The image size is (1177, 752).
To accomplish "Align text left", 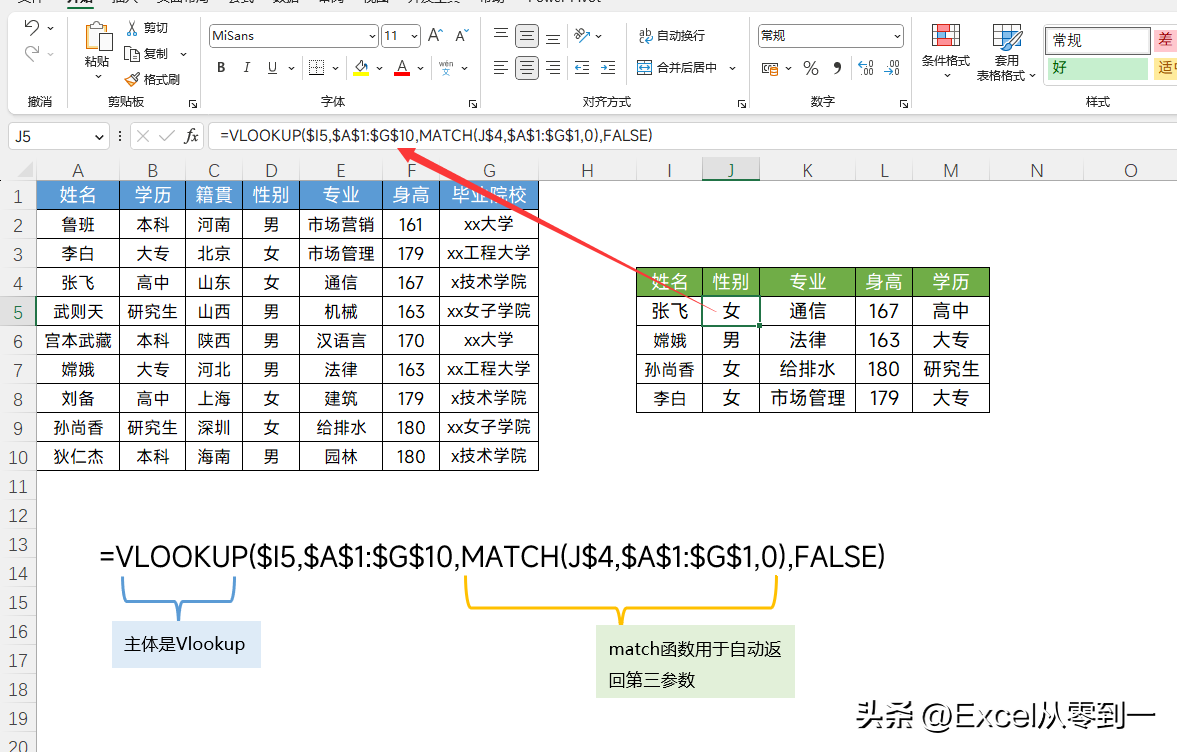I will (501, 68).
